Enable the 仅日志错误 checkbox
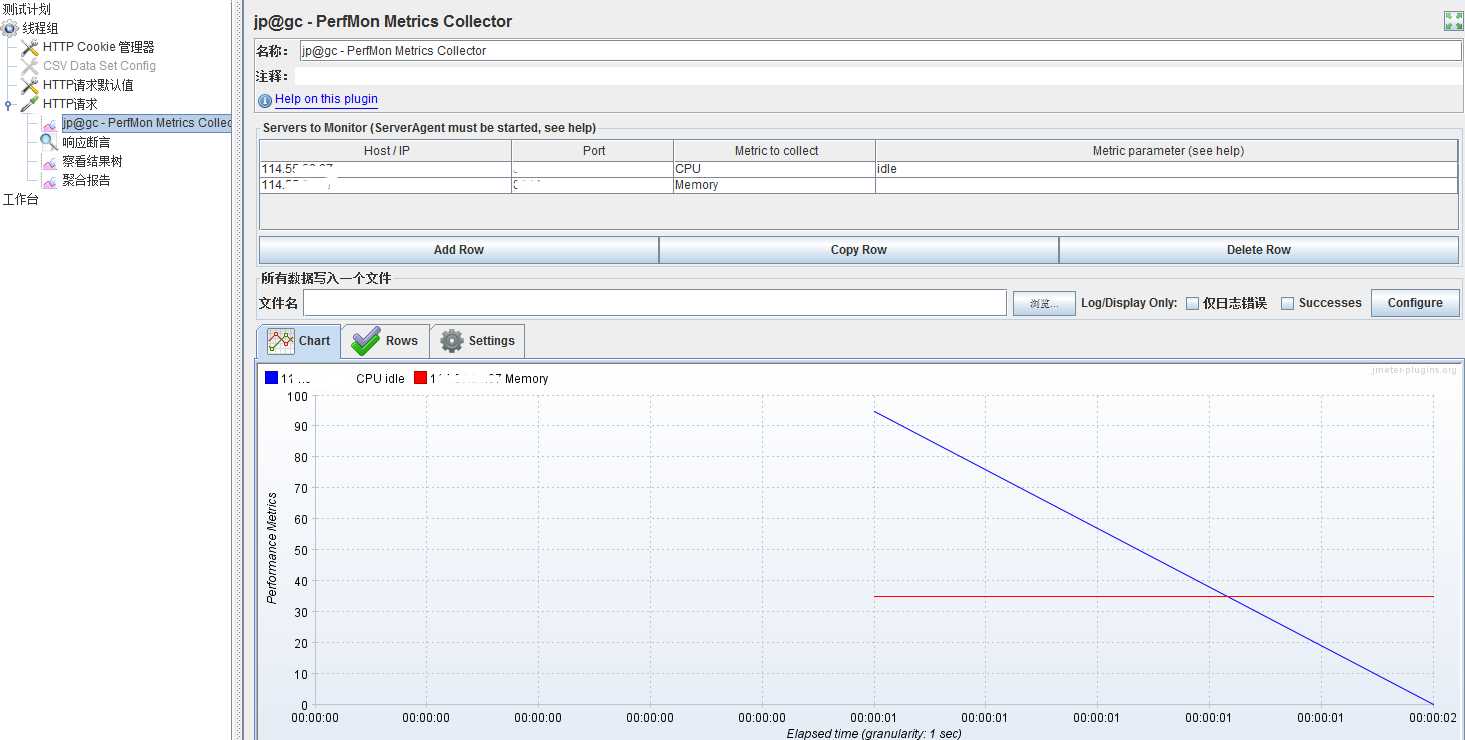The height and width of the screenshot is (740, 1465). [x=1192, y=303]
